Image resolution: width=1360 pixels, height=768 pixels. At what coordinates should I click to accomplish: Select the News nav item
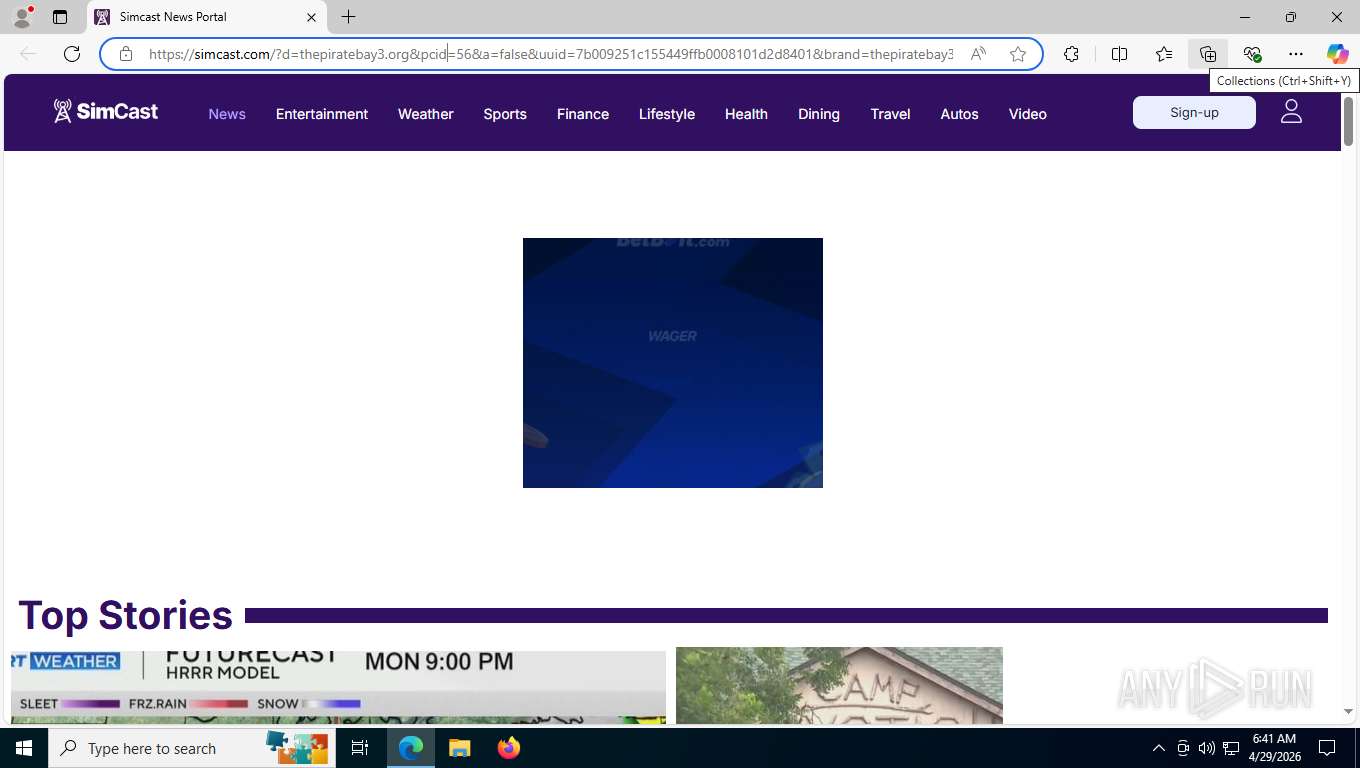(227, 114)
